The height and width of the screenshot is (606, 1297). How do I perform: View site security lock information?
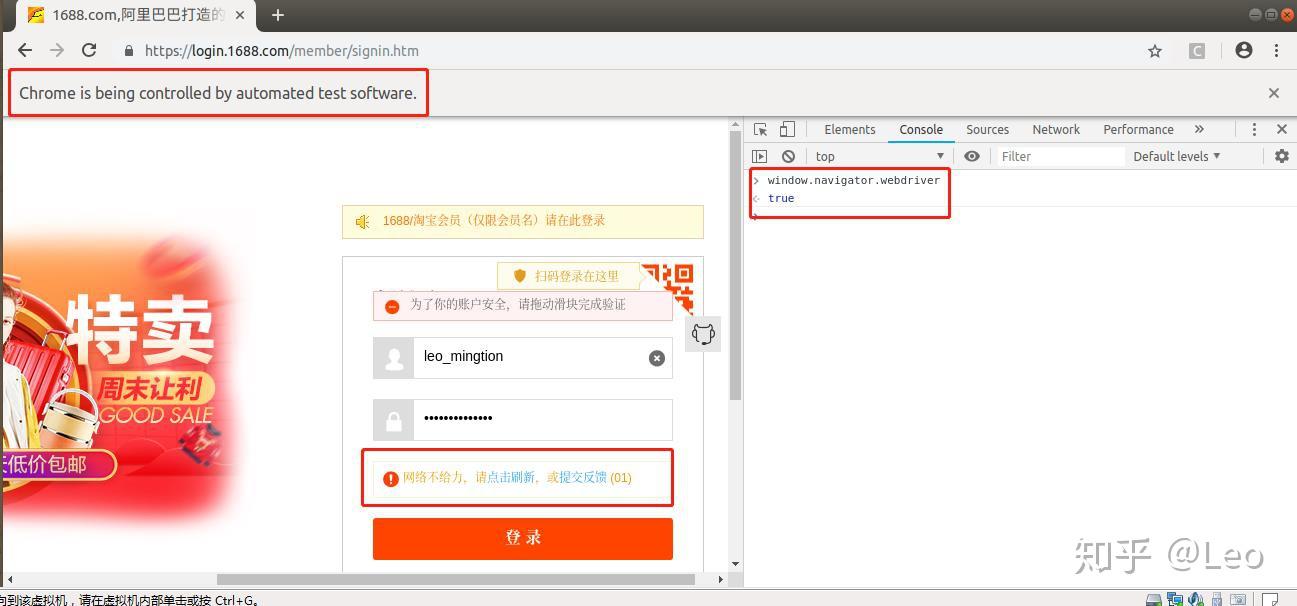129,51
